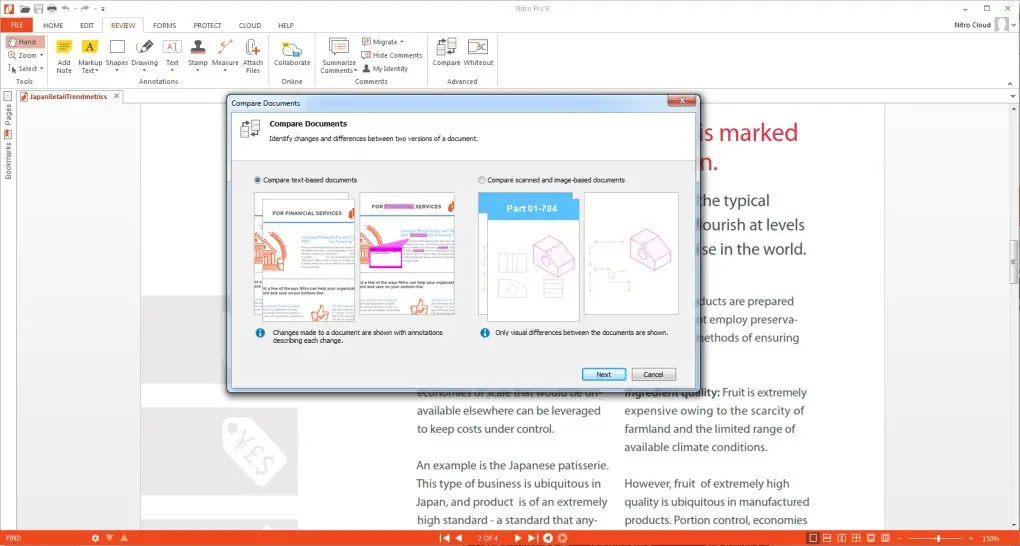The image size is (1020, 546).
Task: Click the Undo arrow icon
Action: coord(65,8)
